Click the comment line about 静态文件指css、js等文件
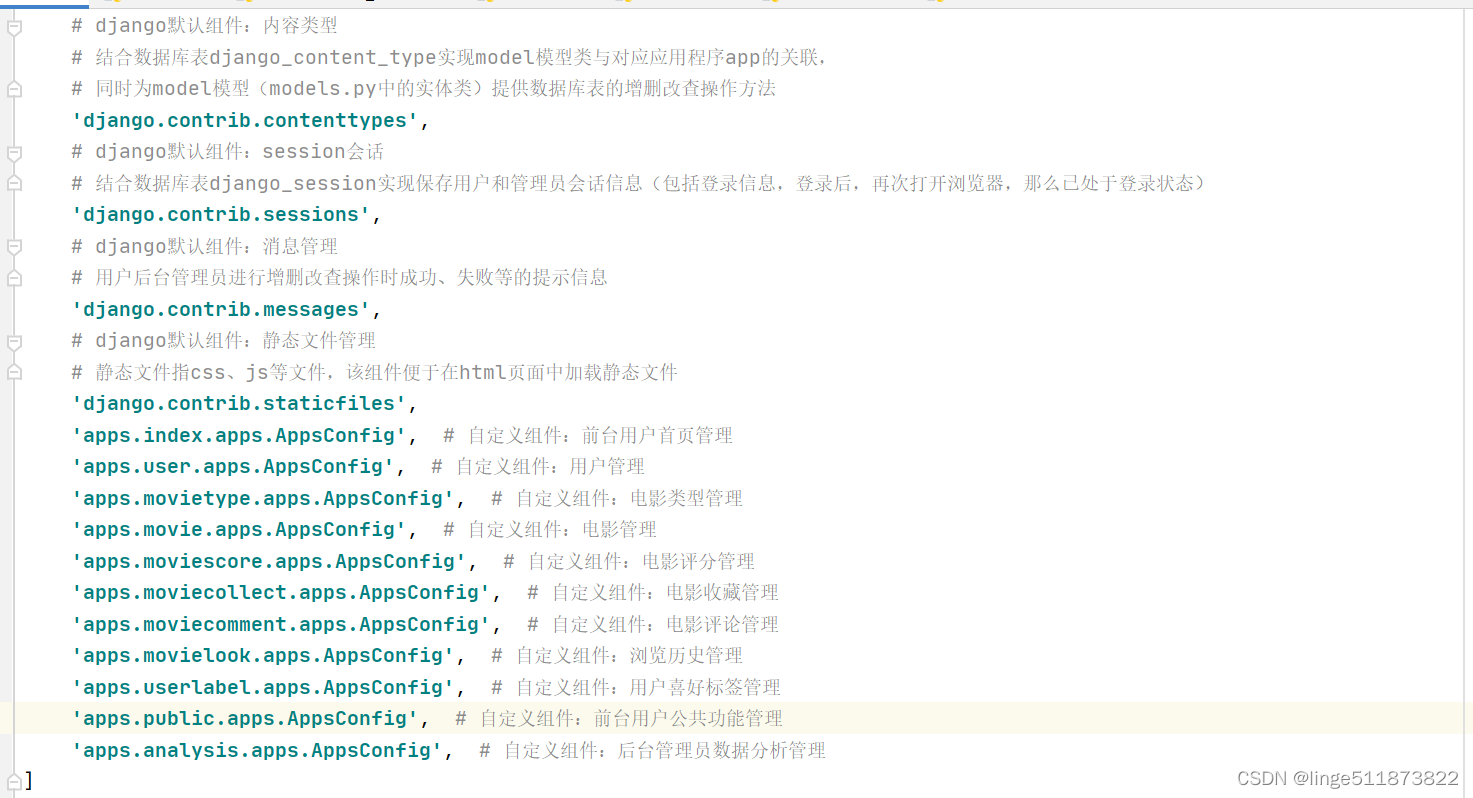1473x798 pixels. (x=375, y=373)
